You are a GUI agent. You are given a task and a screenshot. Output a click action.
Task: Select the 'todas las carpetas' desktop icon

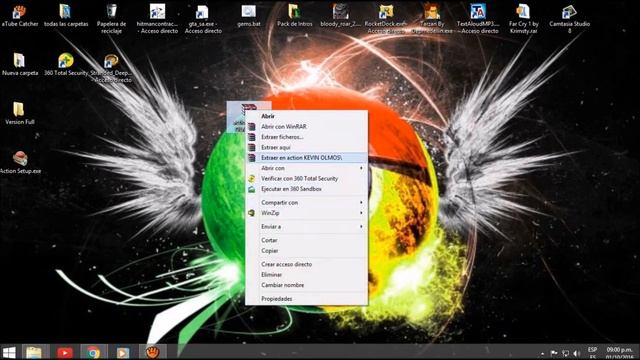(66, 16)
